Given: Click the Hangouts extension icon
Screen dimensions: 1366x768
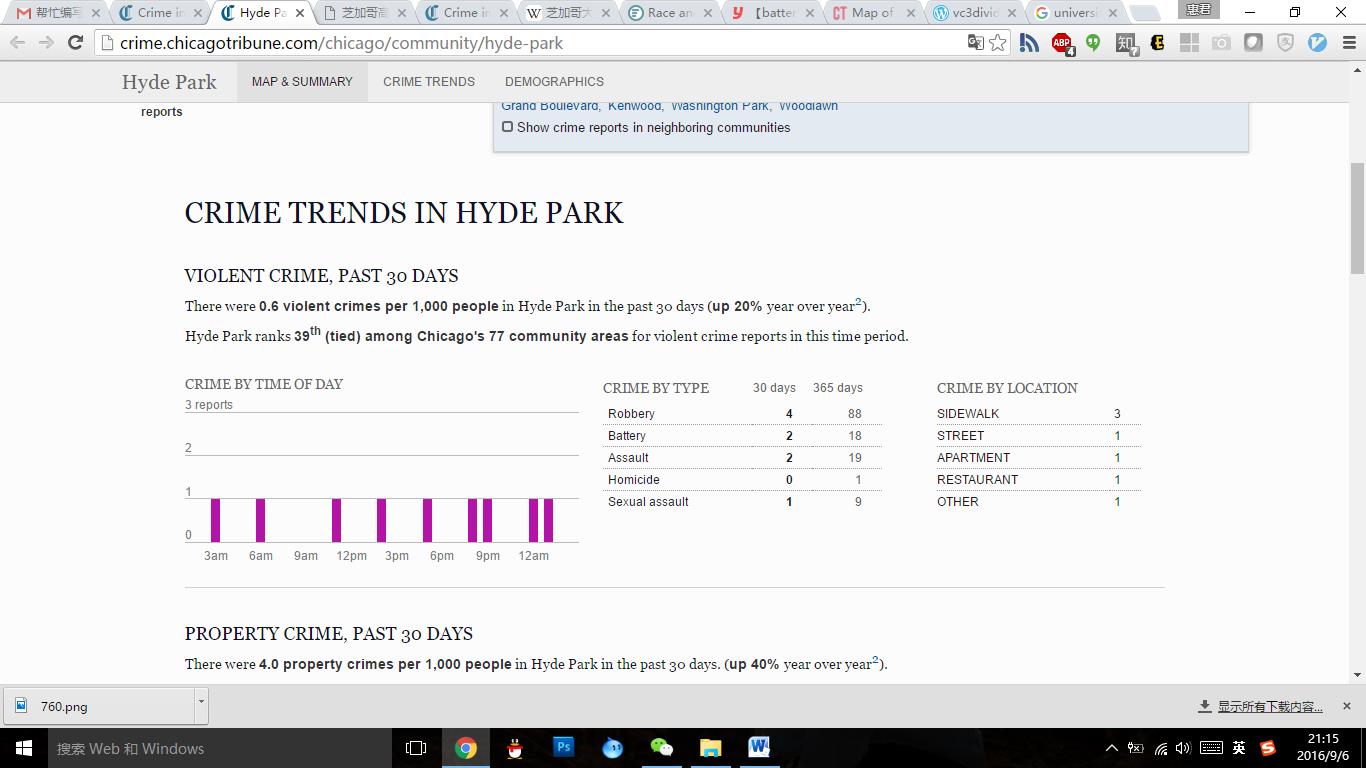Looking at the screenshot, I should (x=1093, y=43).
